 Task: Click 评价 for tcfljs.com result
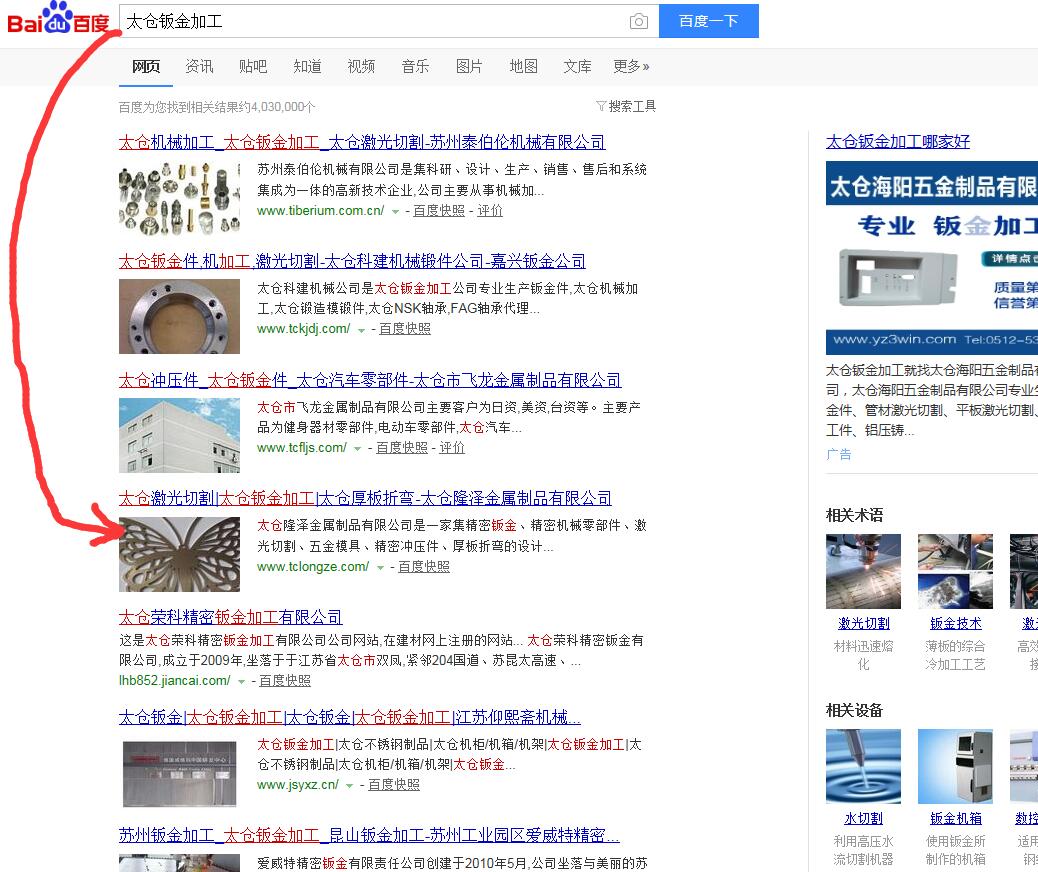pyautogui.click(x=452, y=448)
